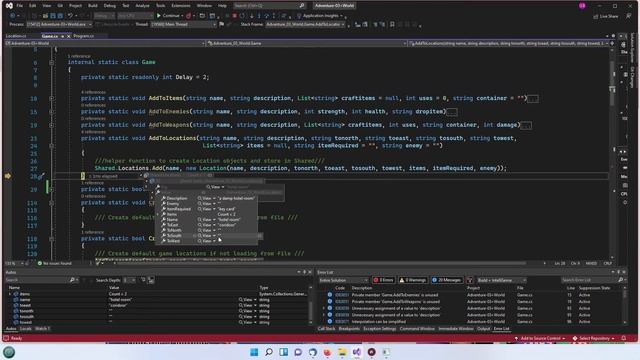Open the Extensions menu

point(181,6)
